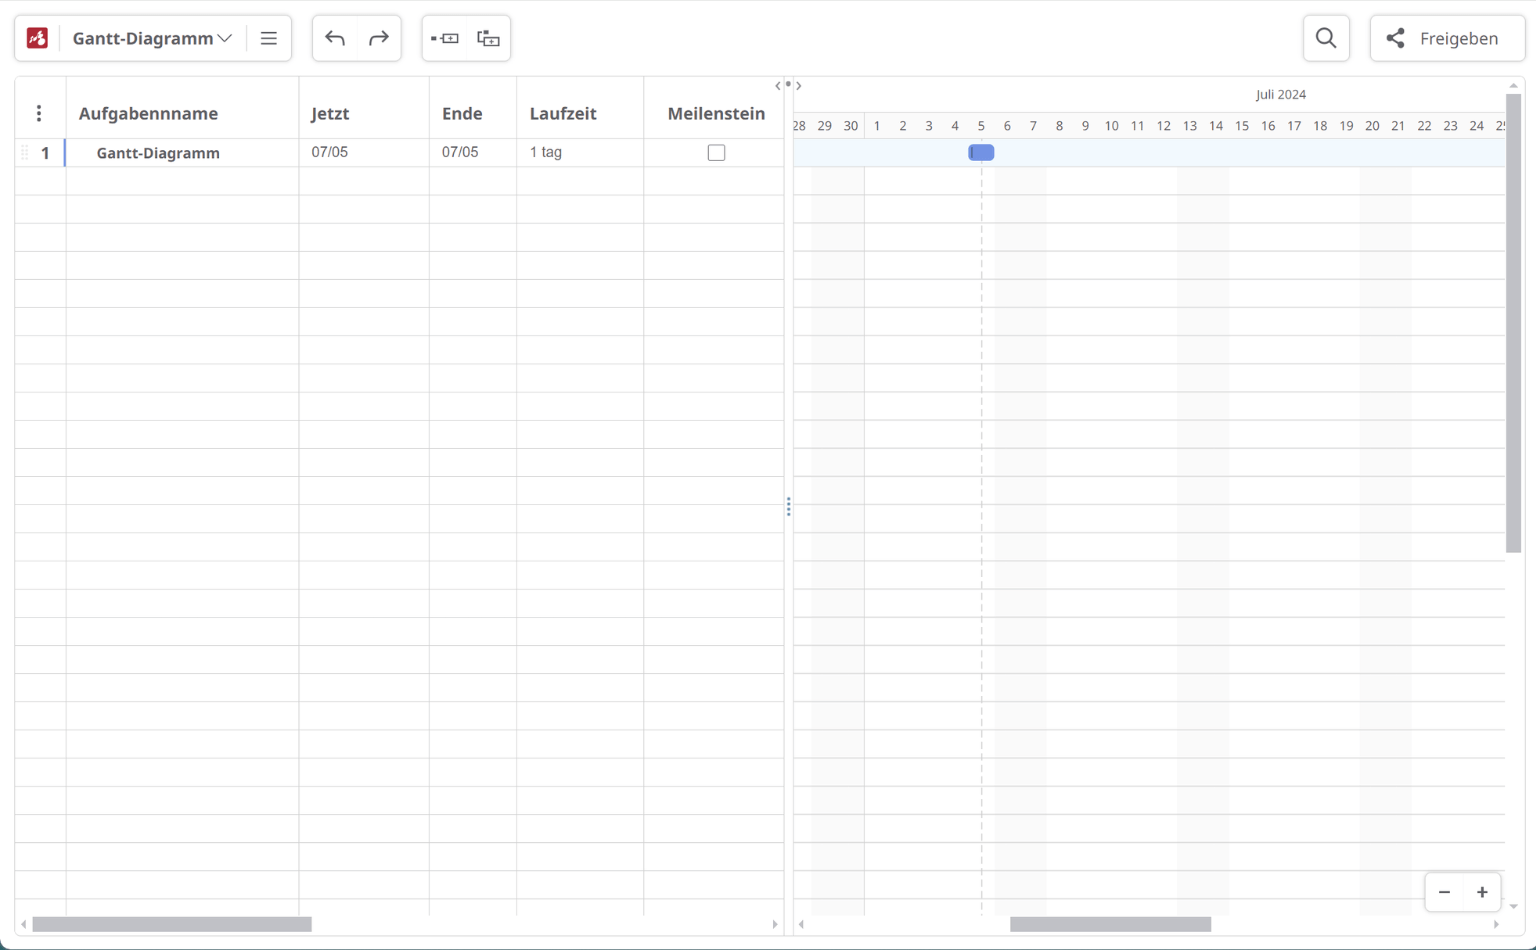Image resolution: width=1536 pixels, height=950 pixels.
Task: Click the Laufzeit cell 1 tag
Action: coord(580,153)
